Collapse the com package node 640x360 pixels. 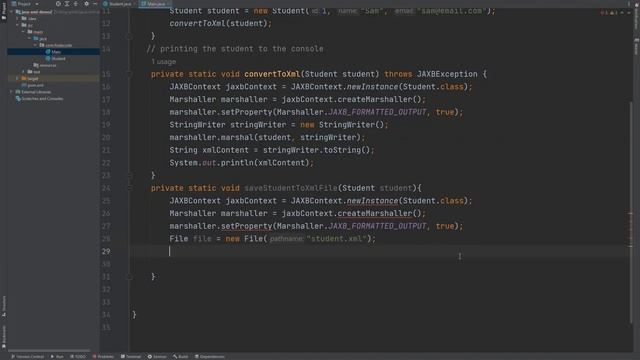36,45
